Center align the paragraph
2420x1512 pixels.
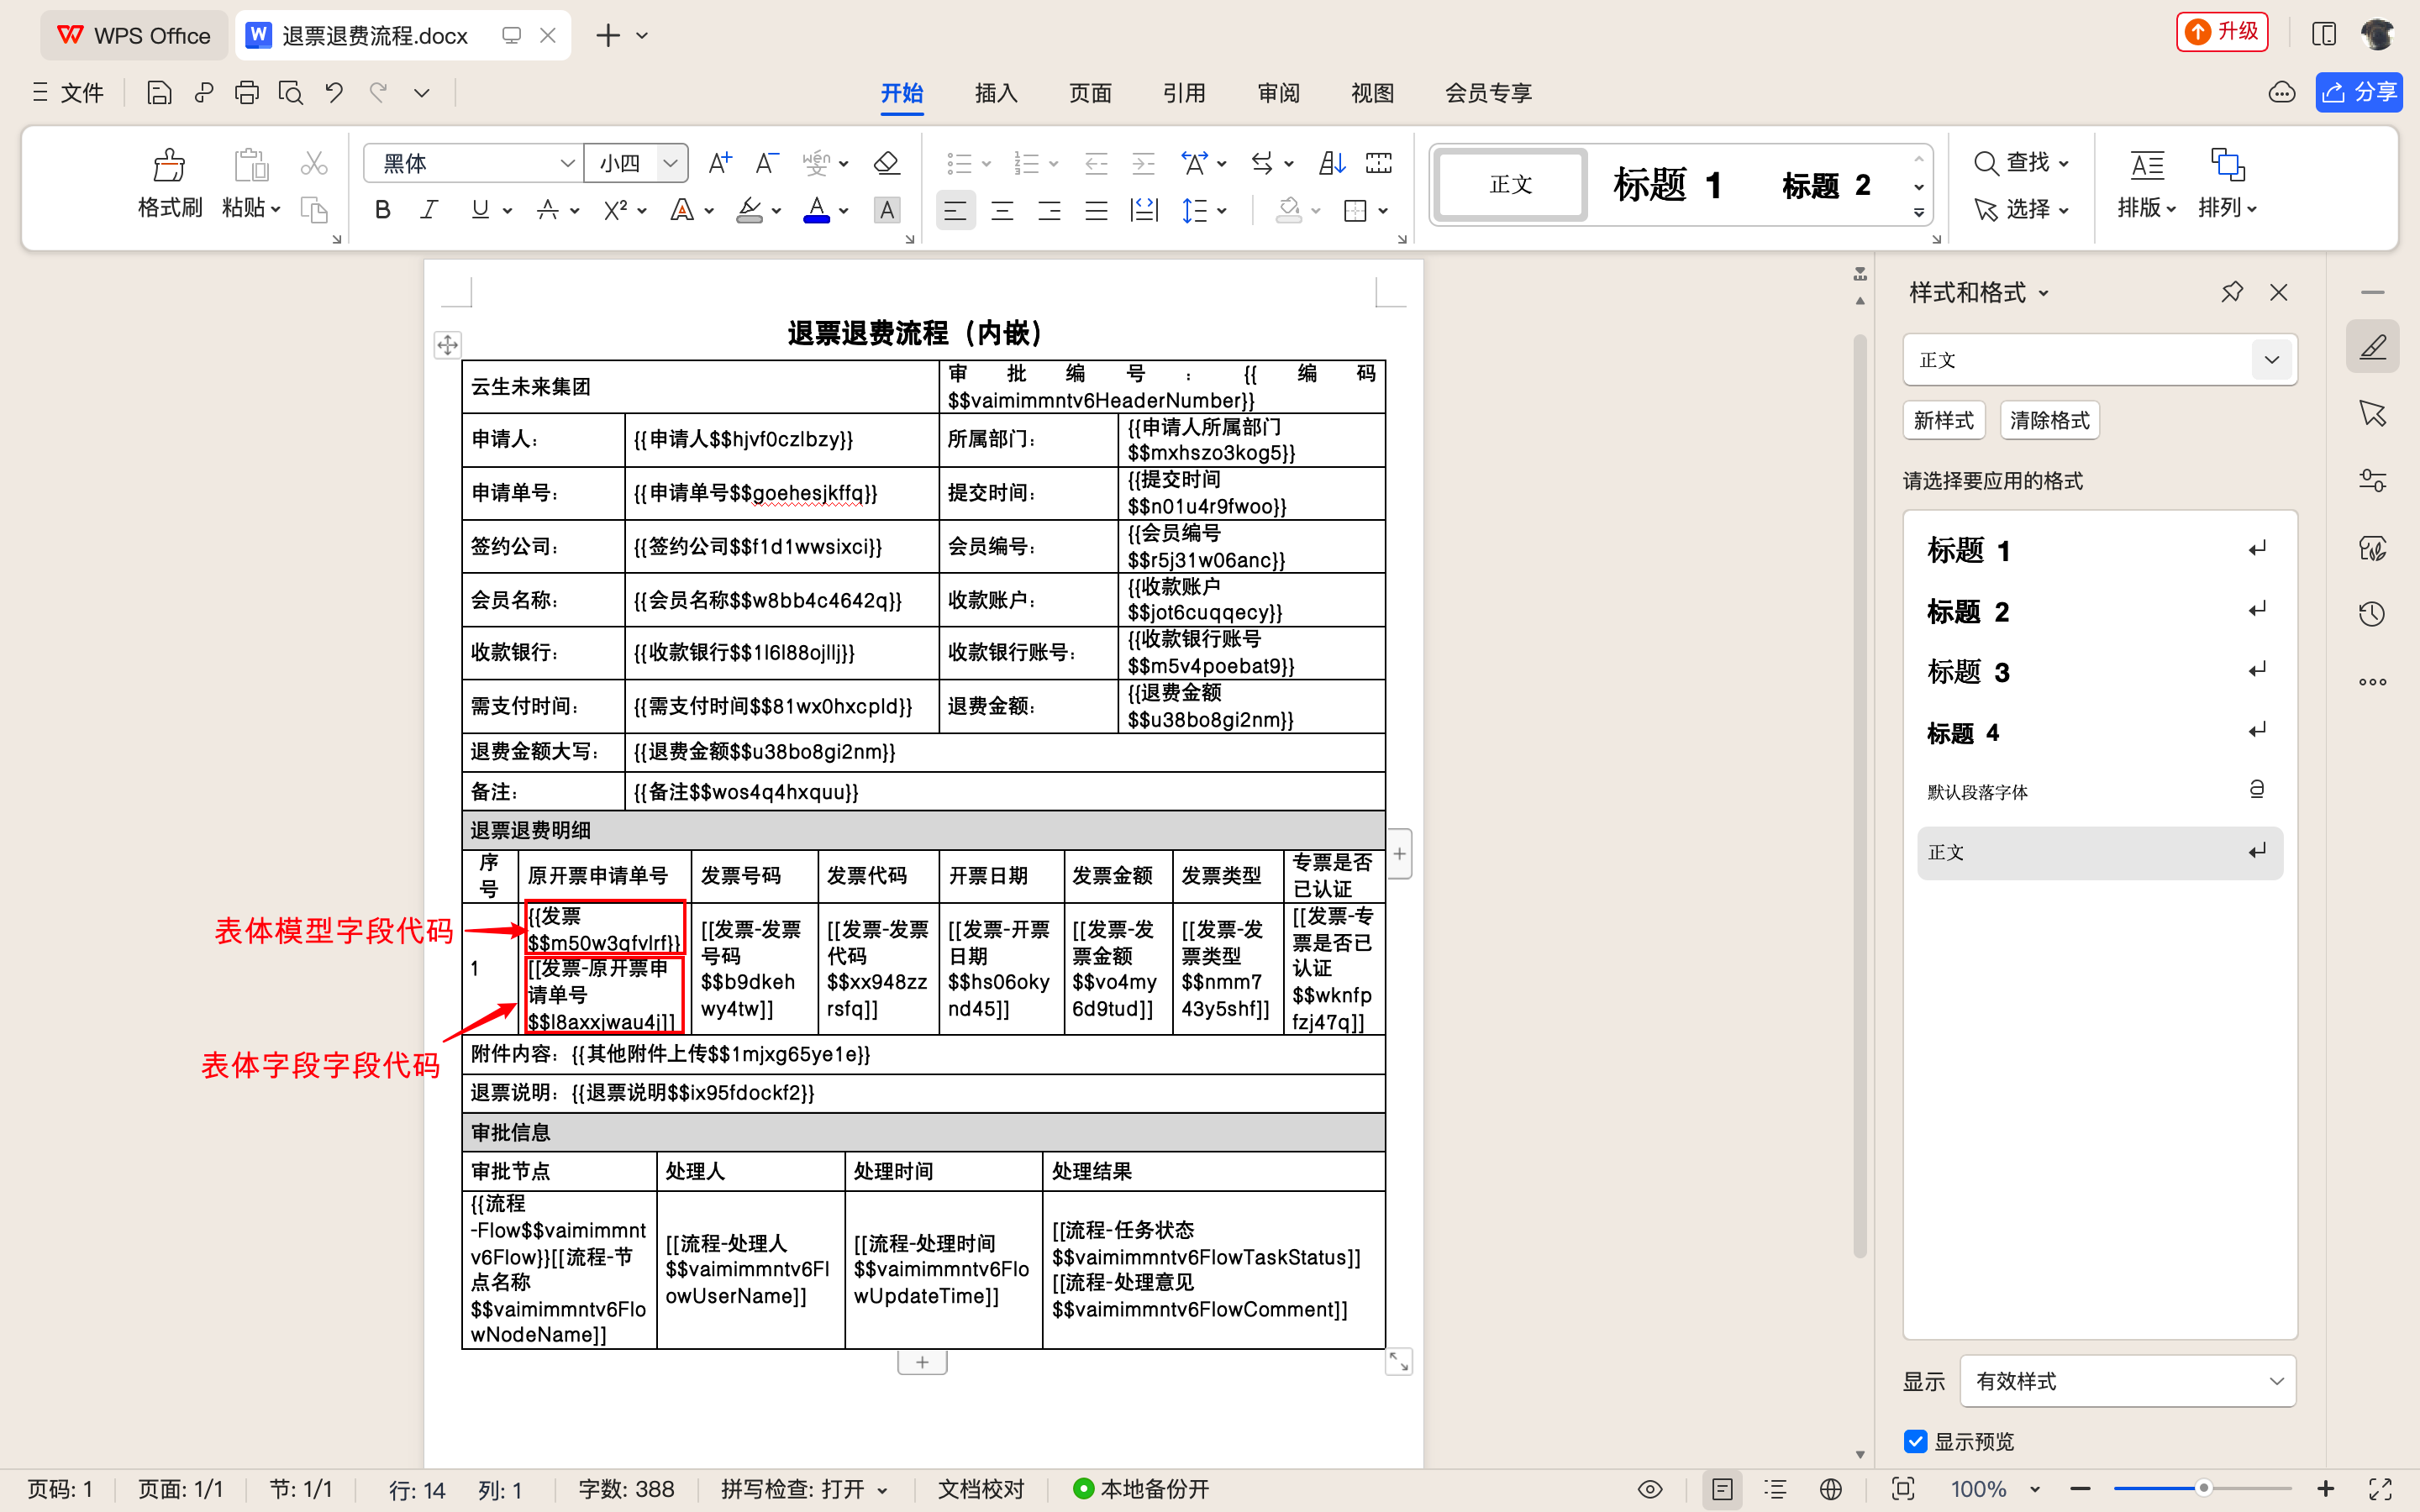click(x=1002, y=211)
